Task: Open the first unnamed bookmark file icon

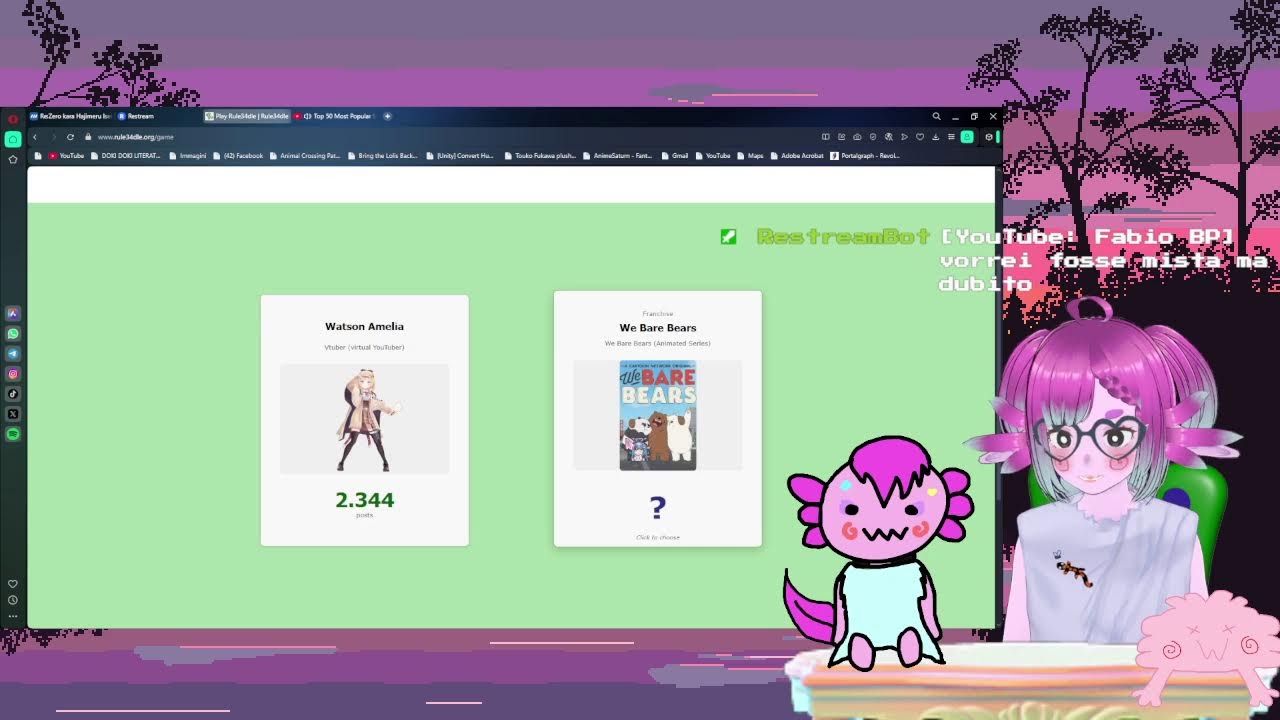Action: click(x=38, y=156)
